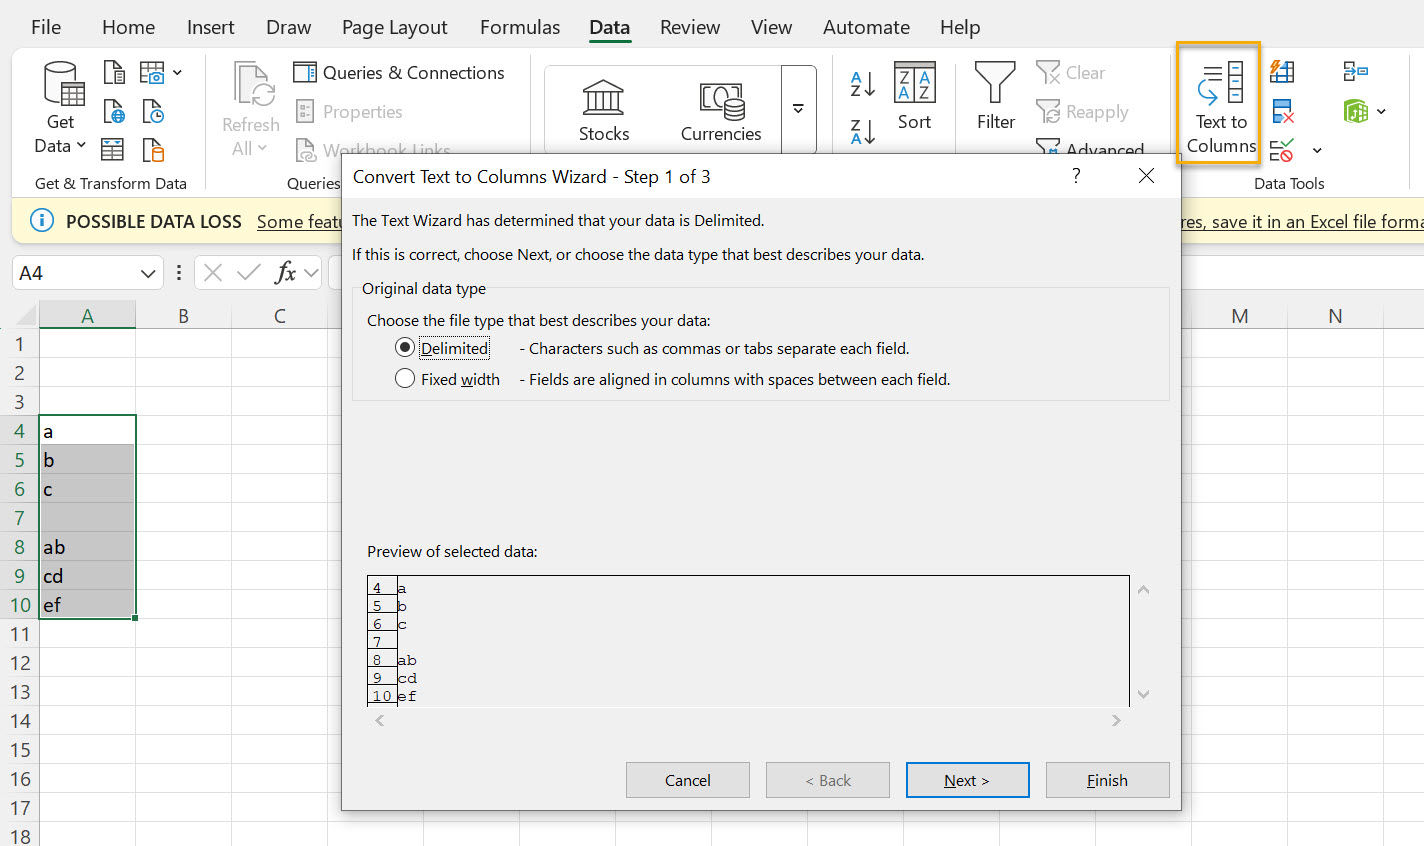Open the Help tab

959,27
